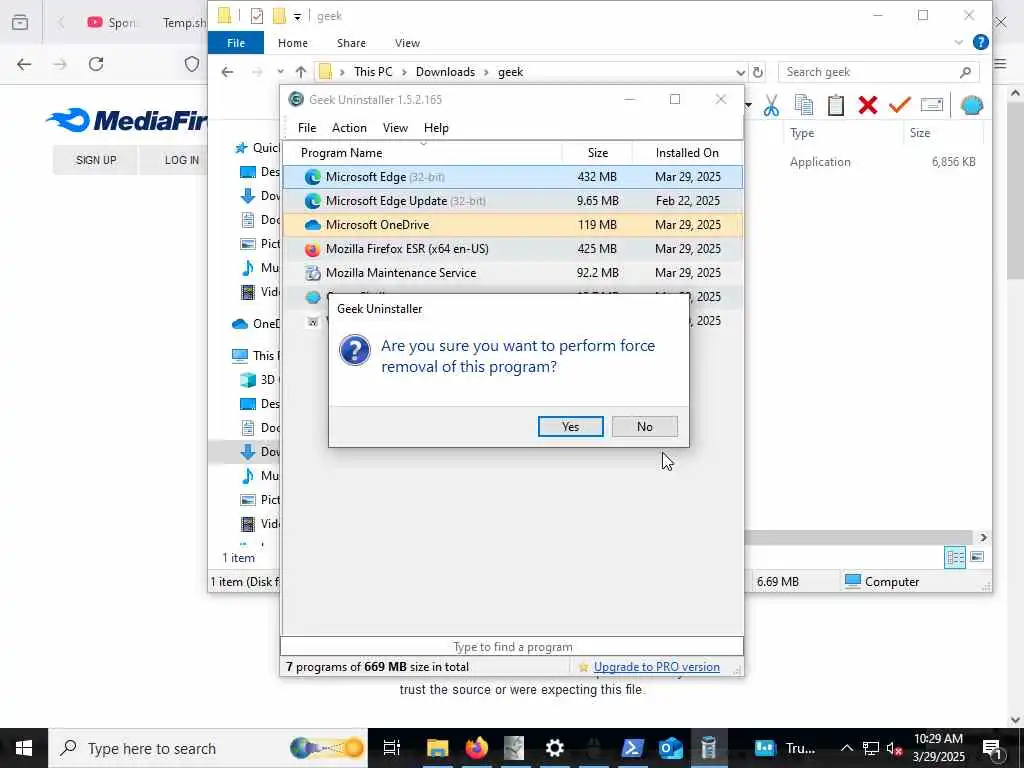
Task: Open Firefox from the taskbar
Action: (x=476, y=748)
